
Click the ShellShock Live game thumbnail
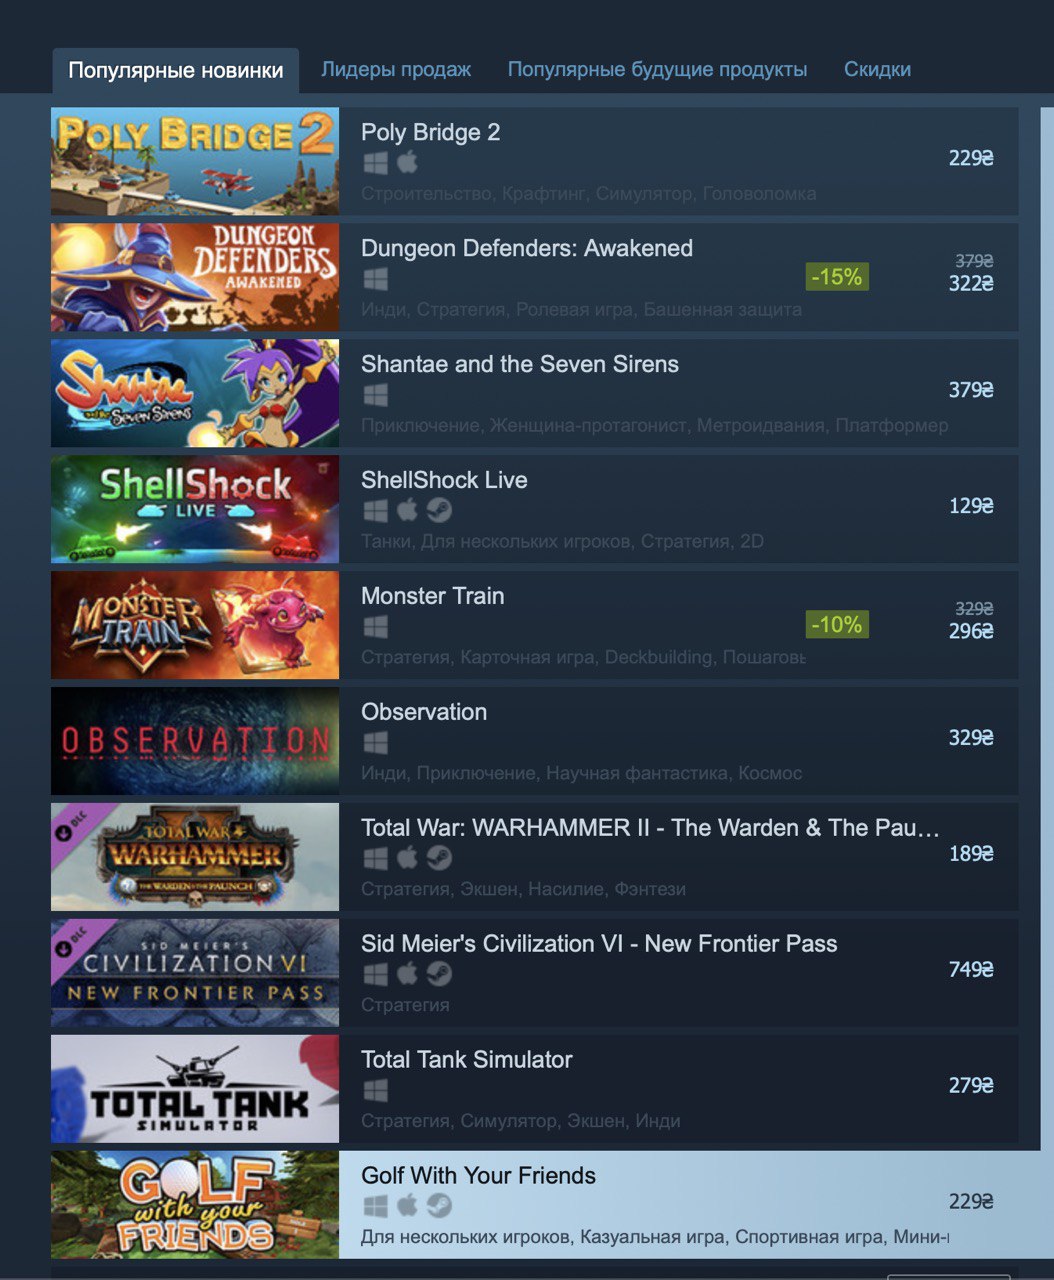[195, 509]
